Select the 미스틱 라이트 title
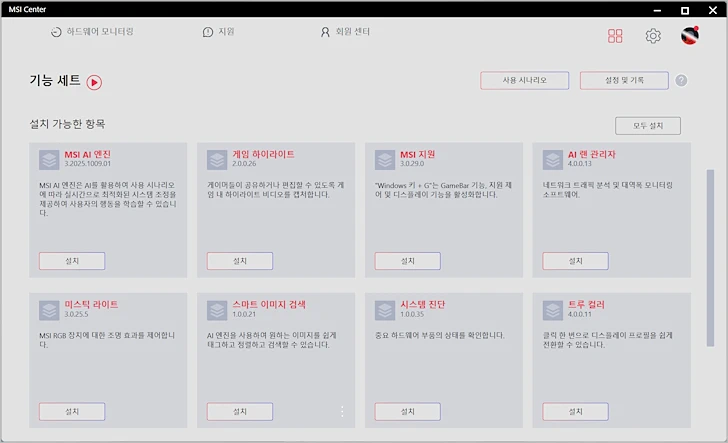The height and width of the screenshot is (443, 728). click(91, 305)
